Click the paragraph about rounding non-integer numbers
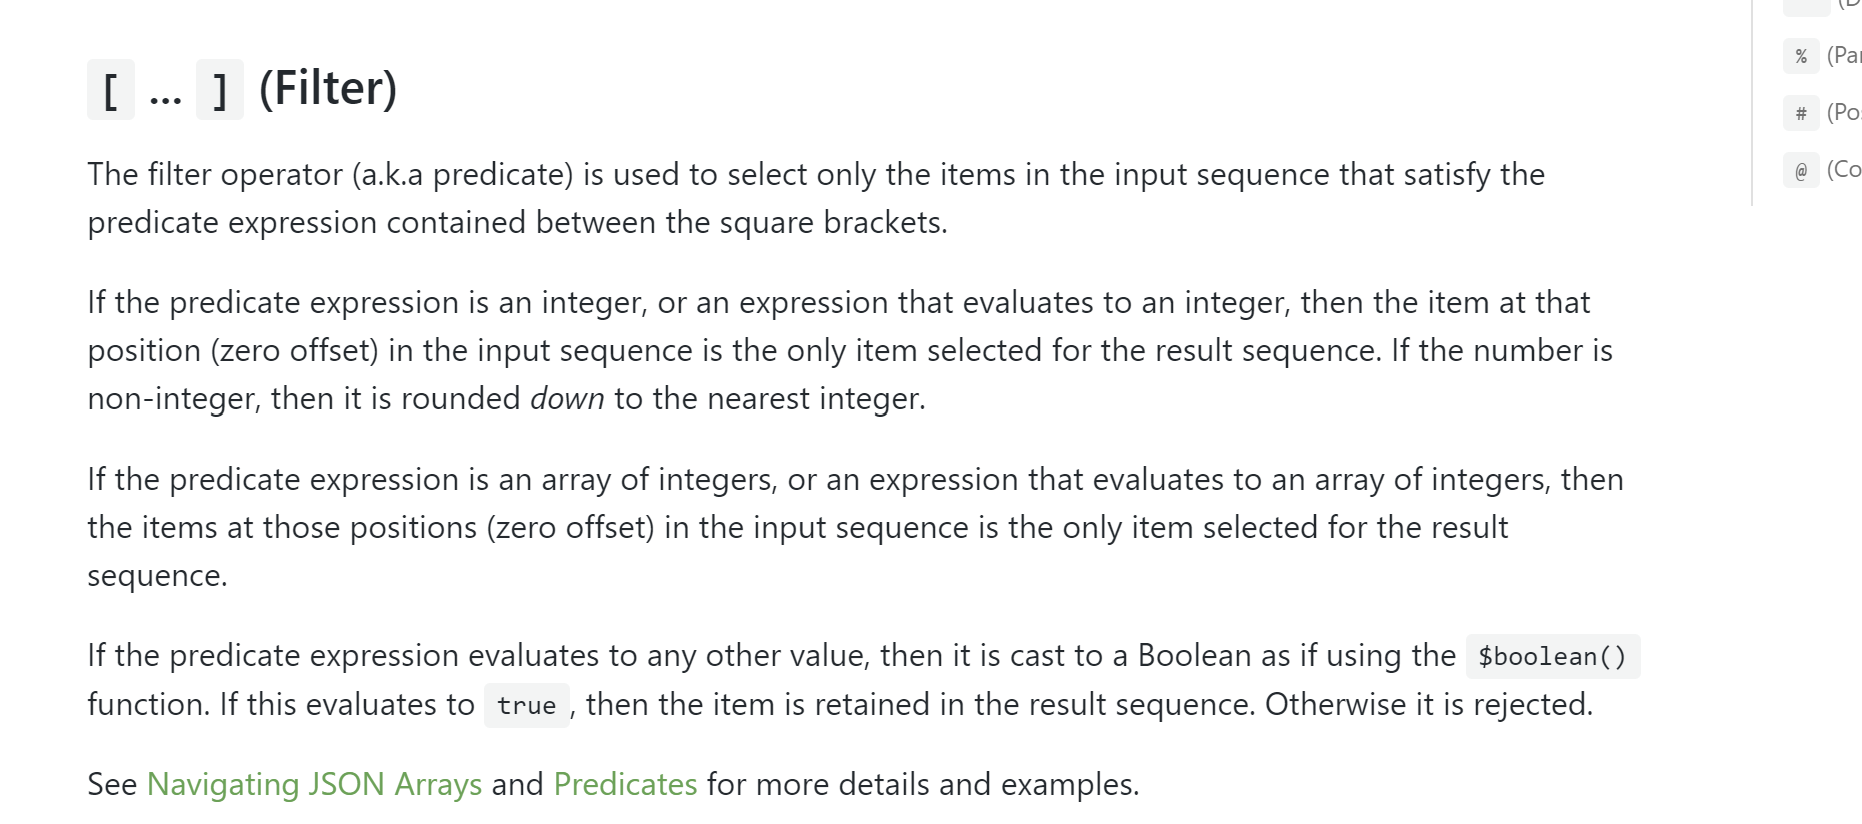This screenshot has height=824, width=1862. 850,351
